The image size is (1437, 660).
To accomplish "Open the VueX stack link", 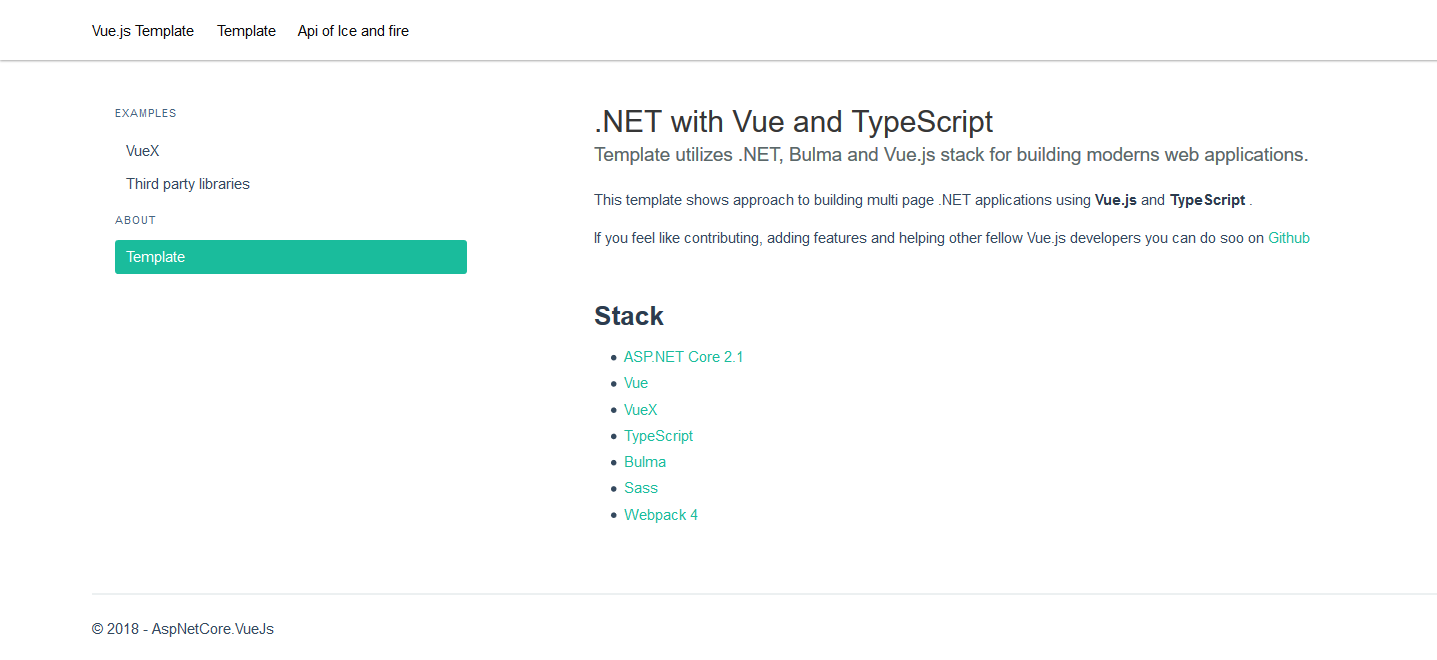I will pos(640,410).
